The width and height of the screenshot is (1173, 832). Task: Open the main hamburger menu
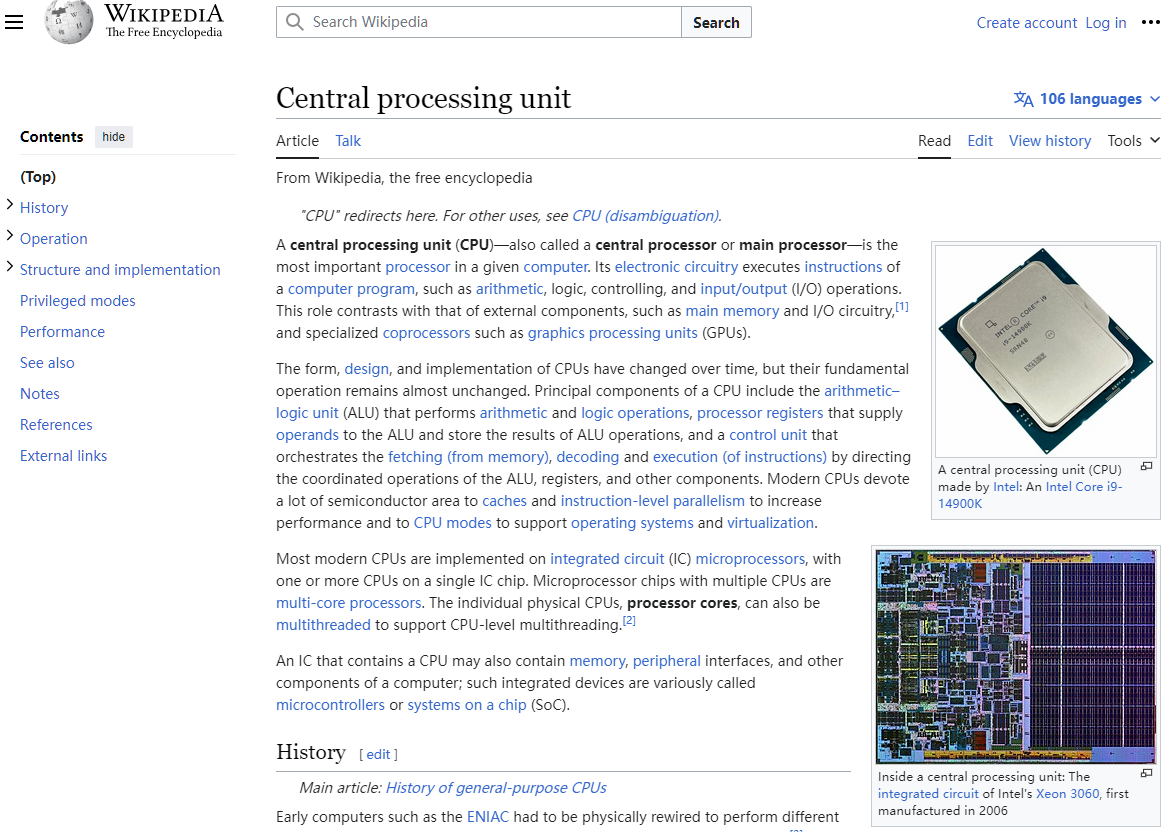pos(14,22)
